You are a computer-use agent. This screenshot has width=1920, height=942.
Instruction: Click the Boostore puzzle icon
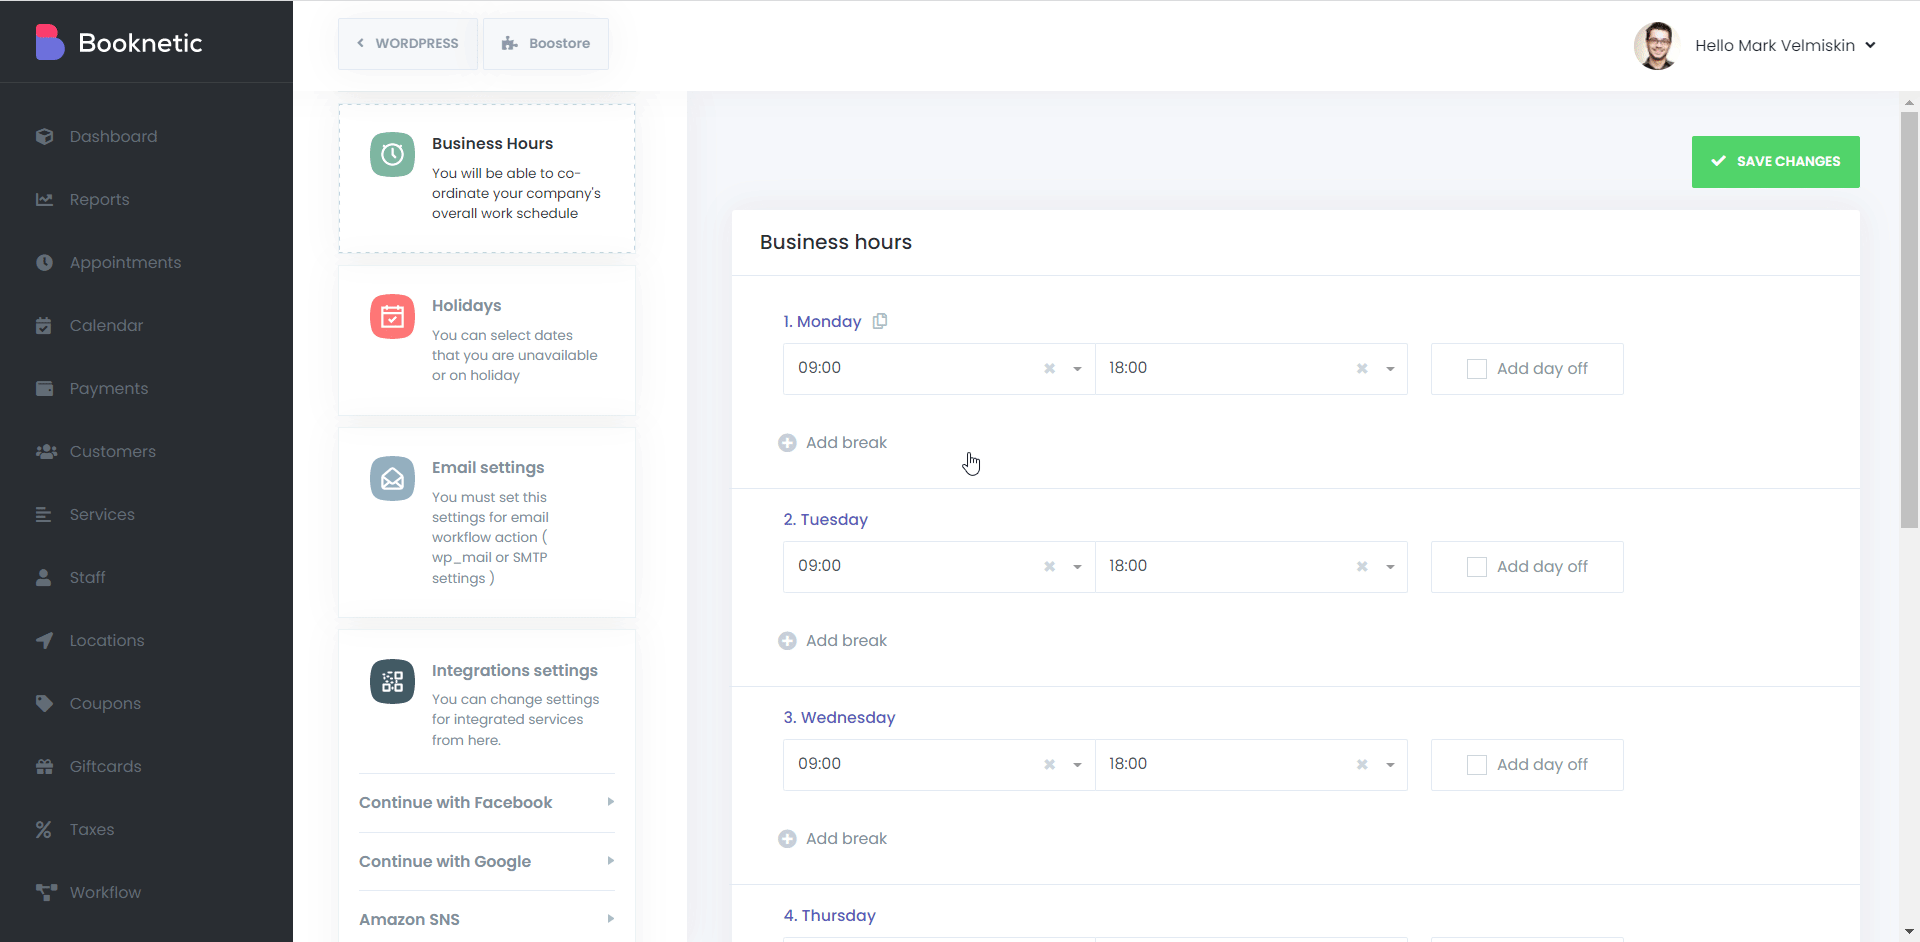click(x=510, y=43)
